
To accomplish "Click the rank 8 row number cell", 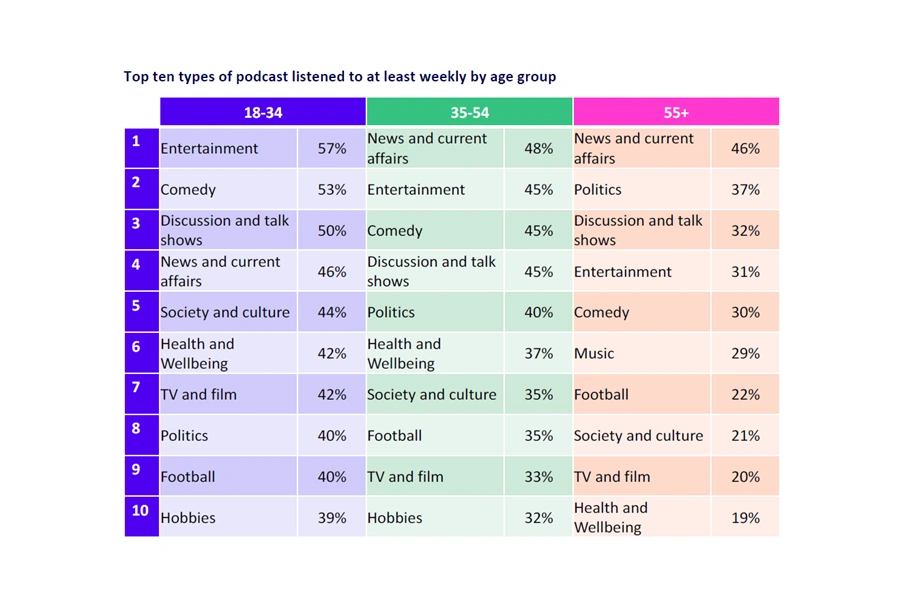I will 141,435.
